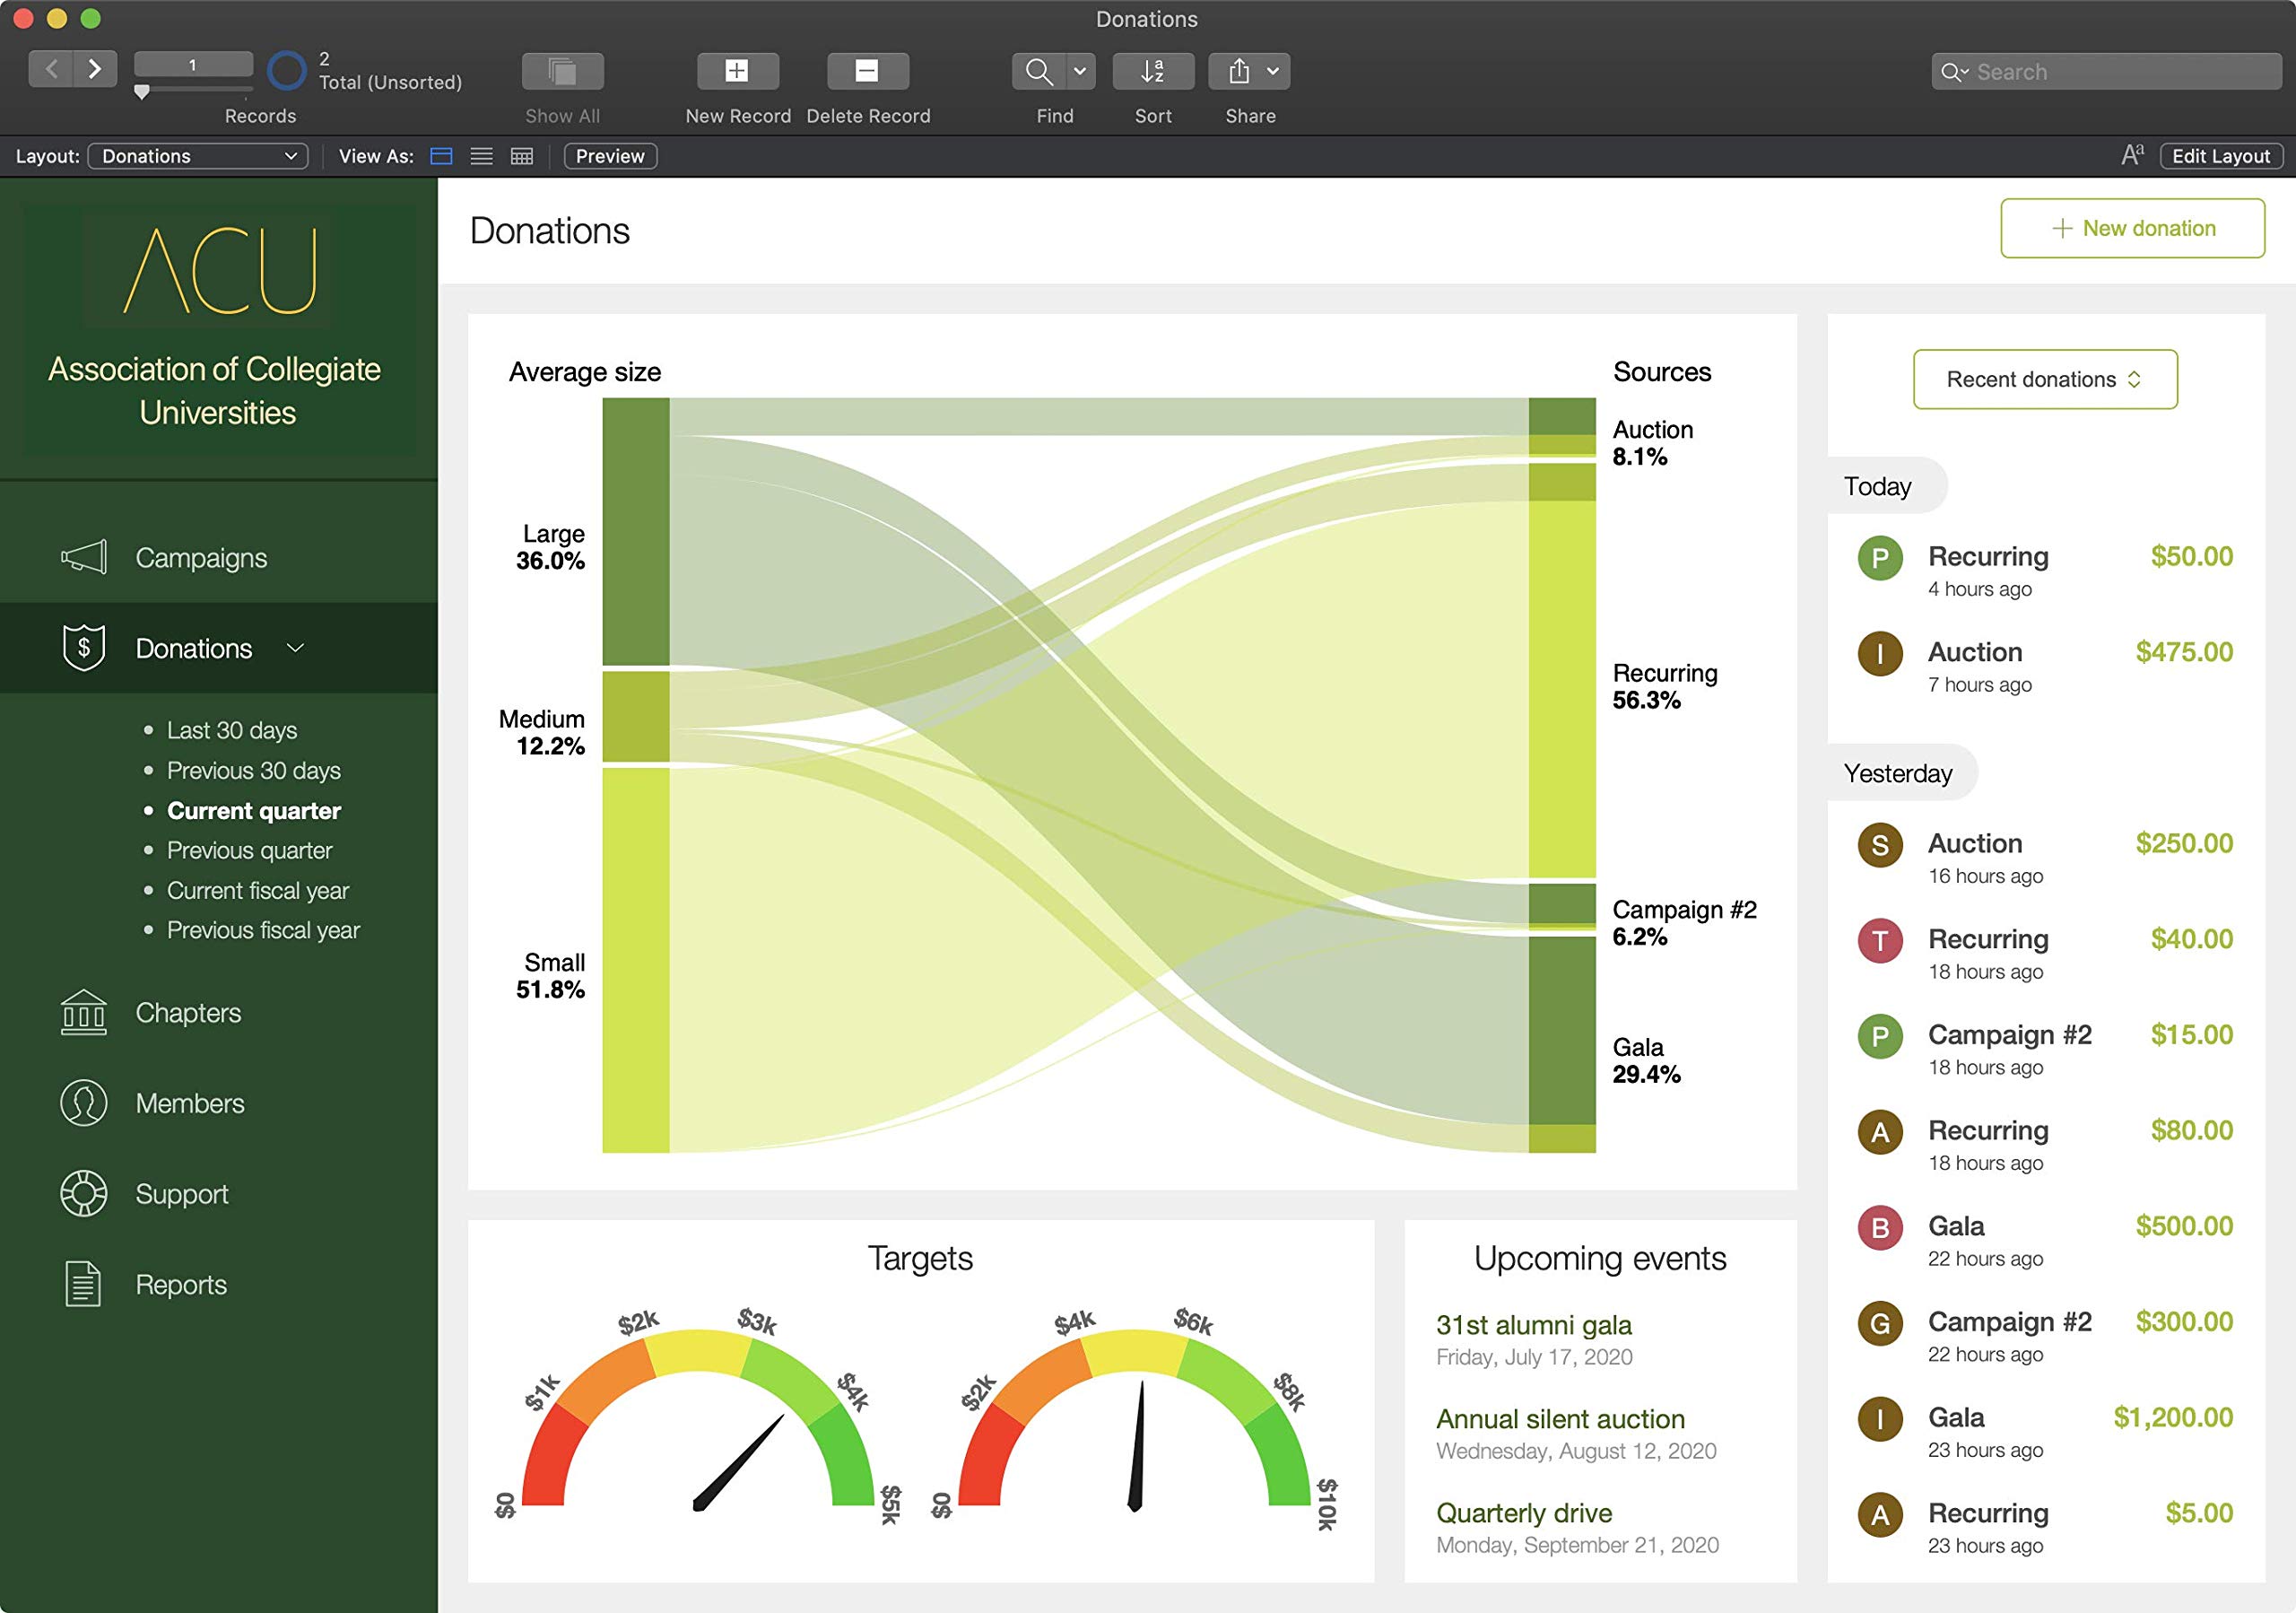Open Chapters via building icon
Viewport: 2296px width, 1613px height.
pyautogui.click(x=84, y=1012)
